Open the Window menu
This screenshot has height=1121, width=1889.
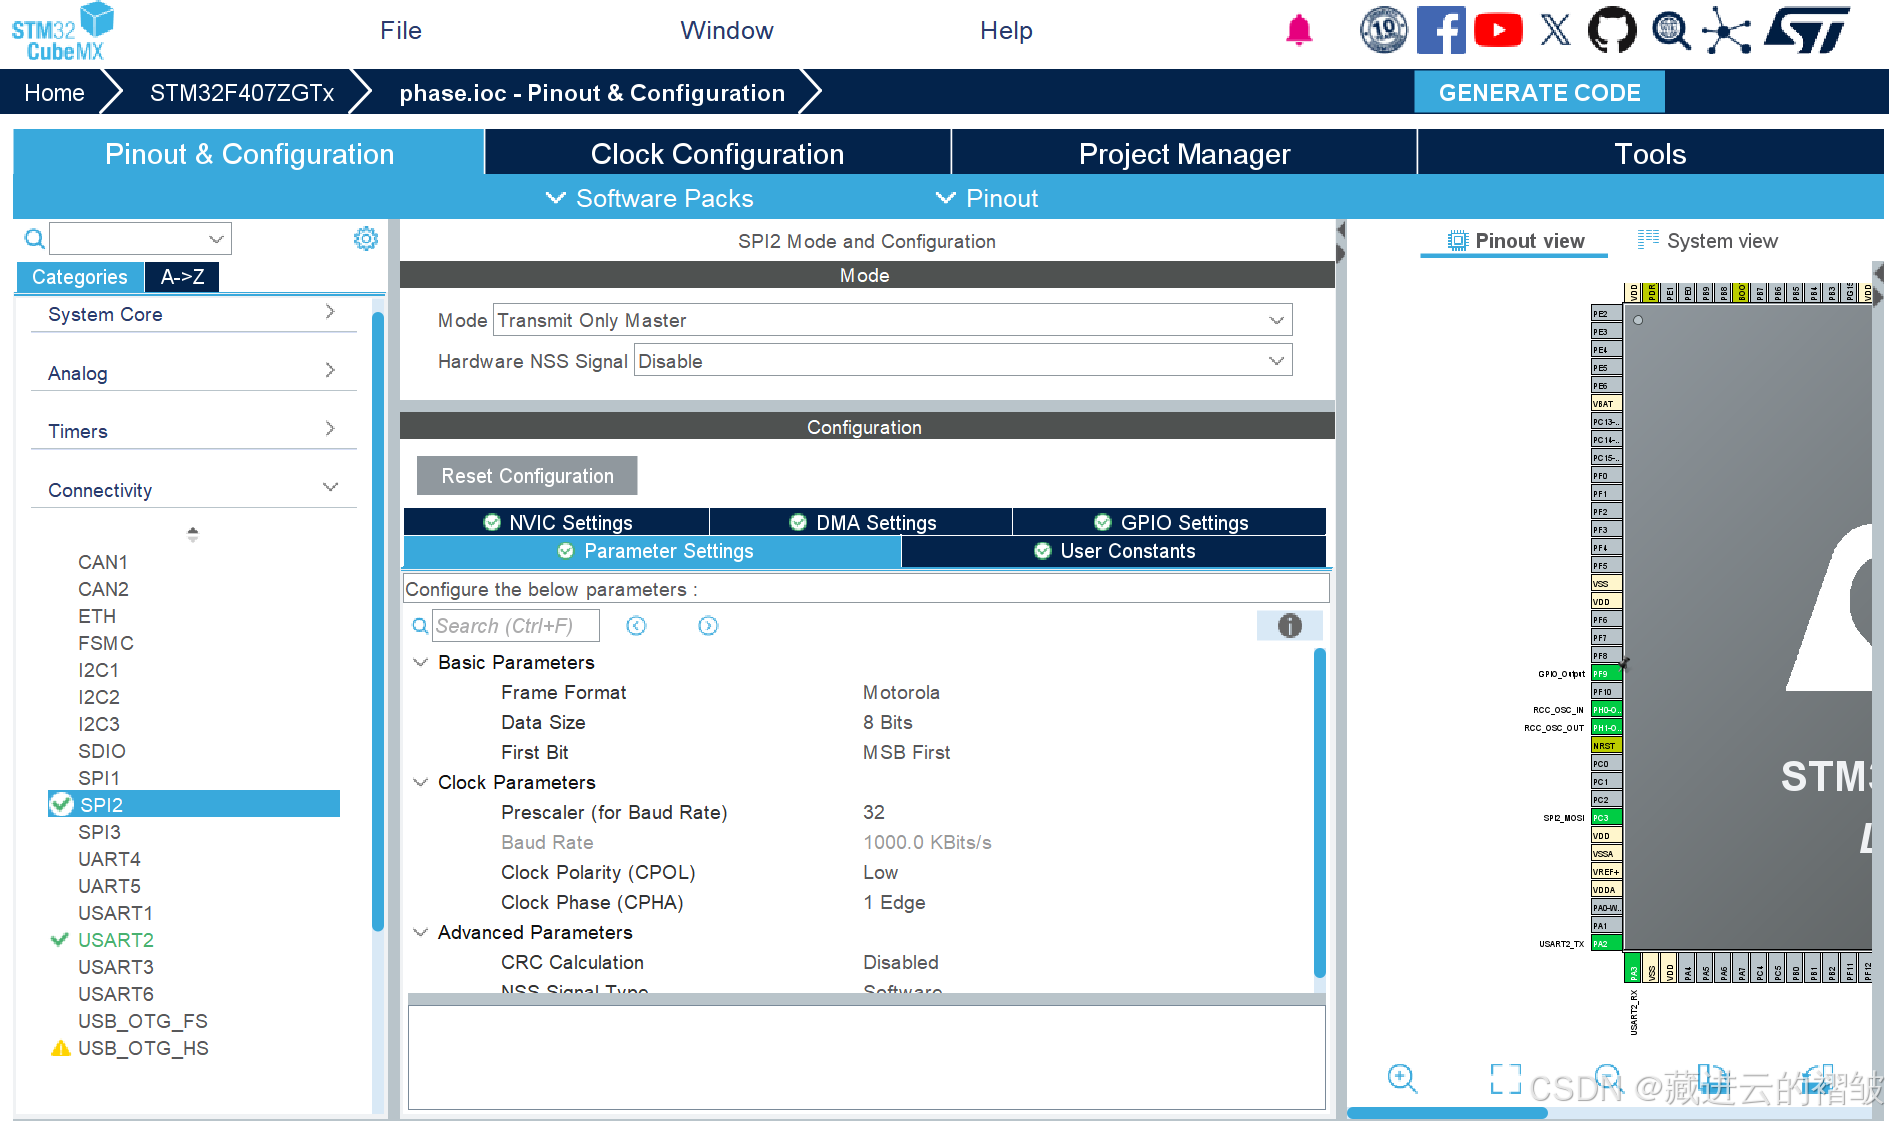[727, 30]
